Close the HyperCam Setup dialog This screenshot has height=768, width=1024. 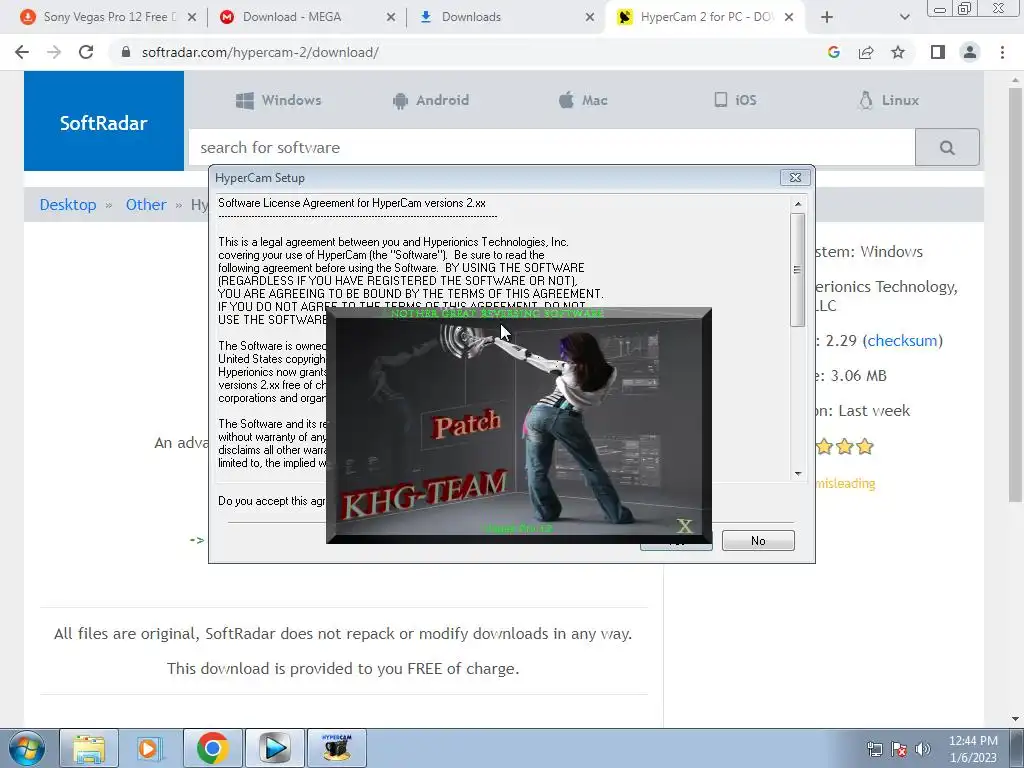click(x=795, y=178)
